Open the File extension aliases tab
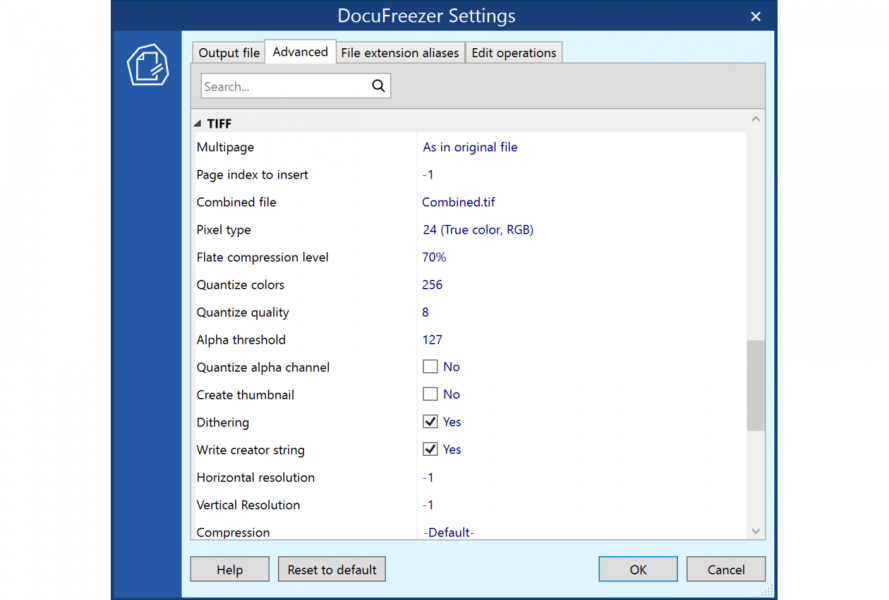 pos(399,52)
